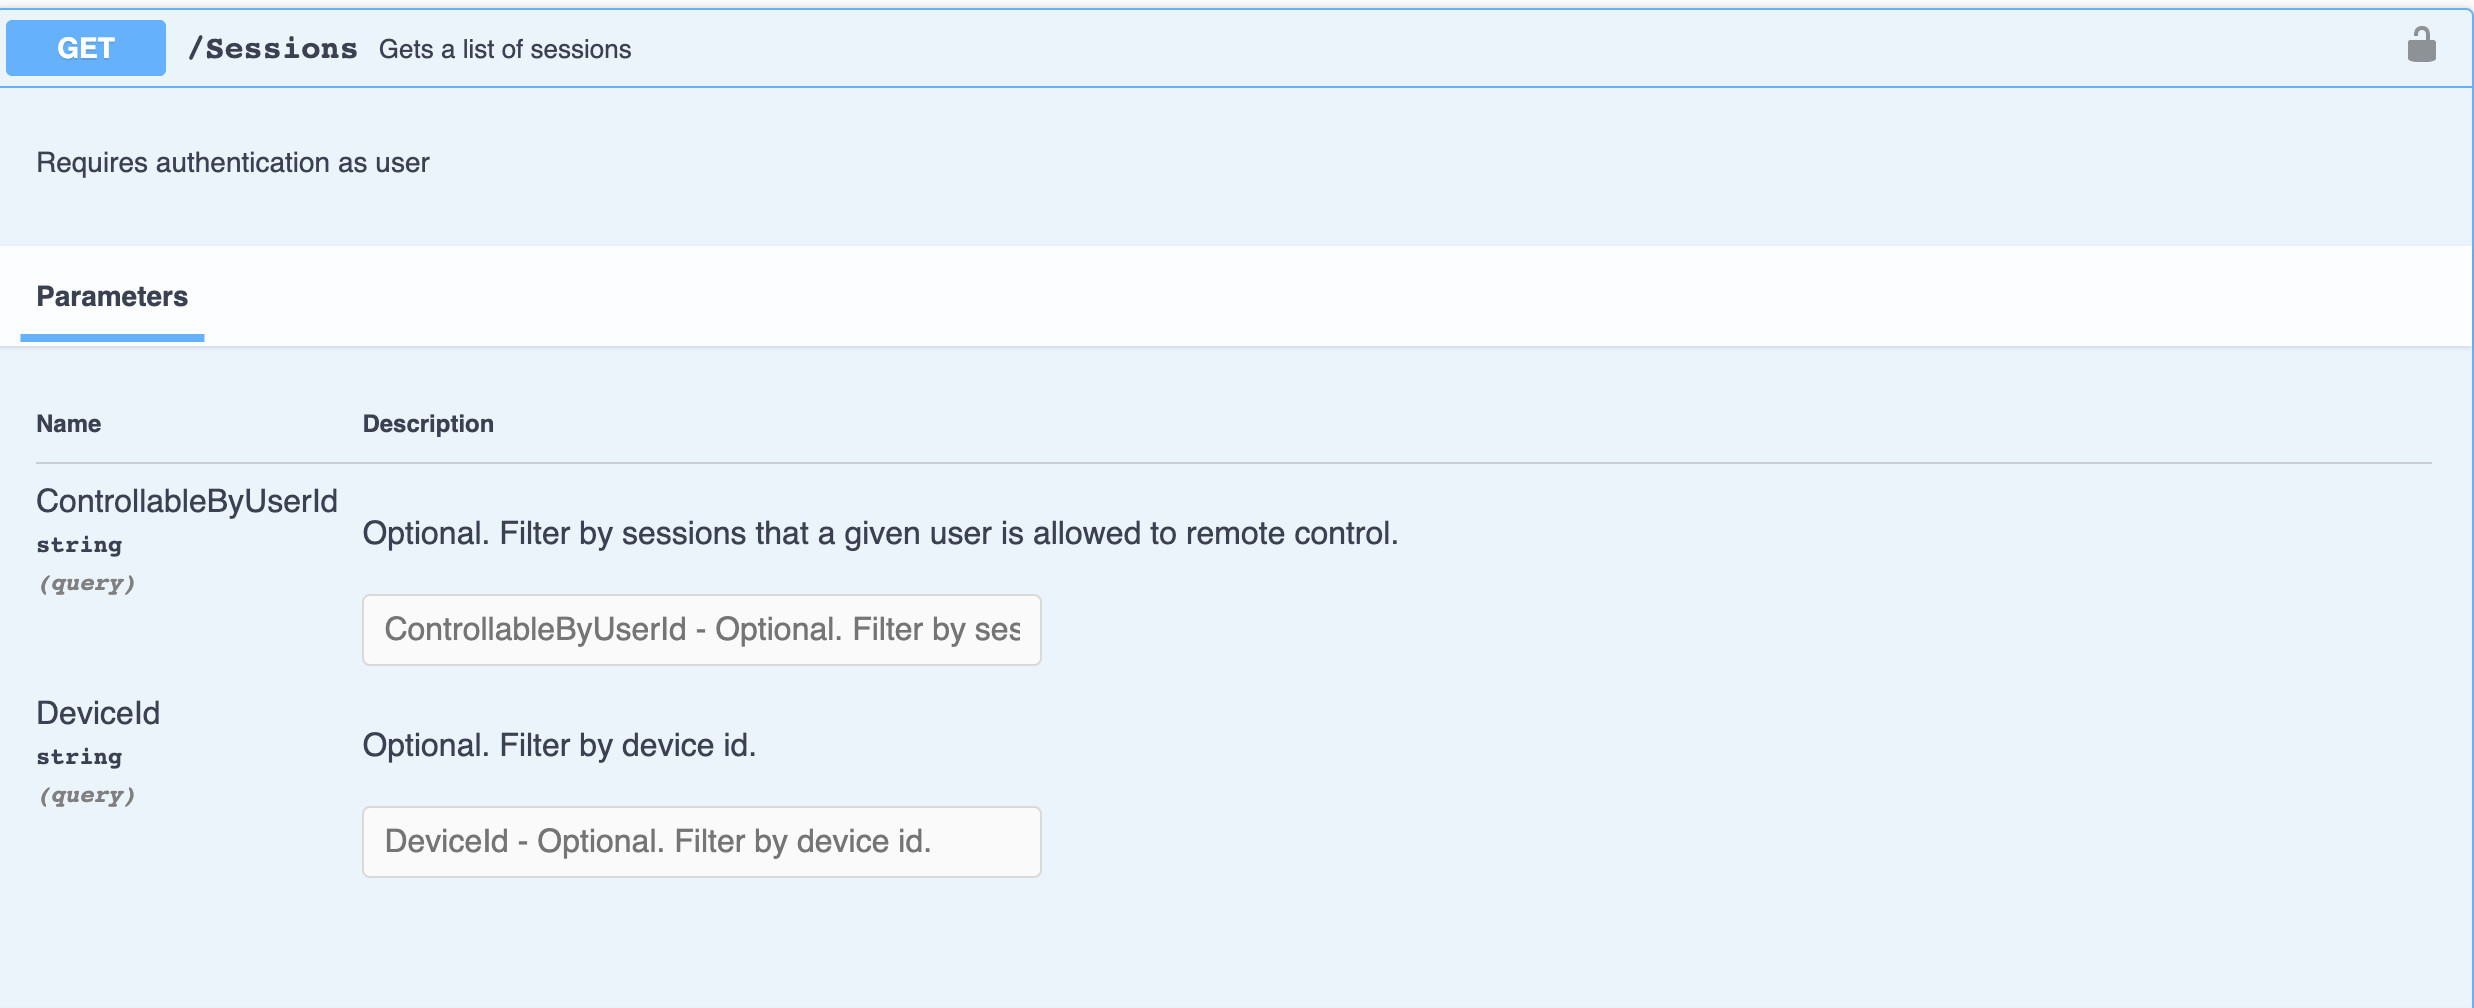The image size is (2474, 1008).
Task: Click the (query) label under DeviceId
Action: point(86,795)
